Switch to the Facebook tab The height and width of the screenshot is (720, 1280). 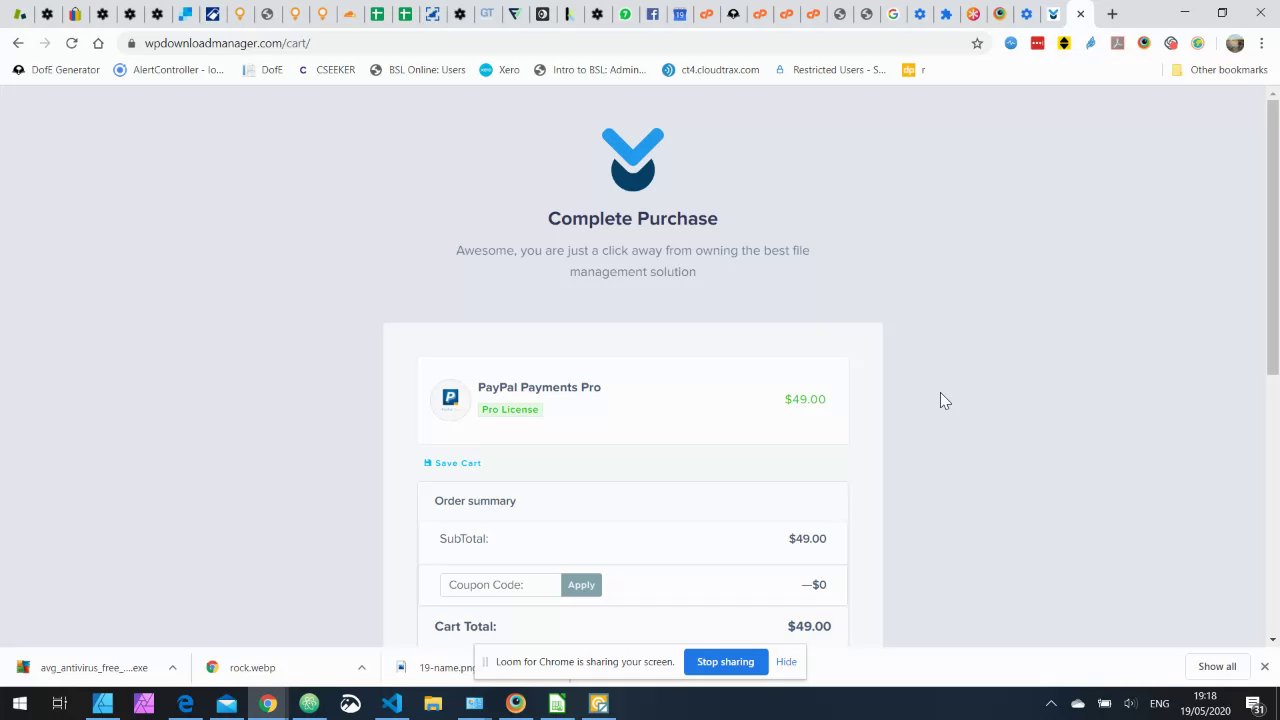coord(652,14)
